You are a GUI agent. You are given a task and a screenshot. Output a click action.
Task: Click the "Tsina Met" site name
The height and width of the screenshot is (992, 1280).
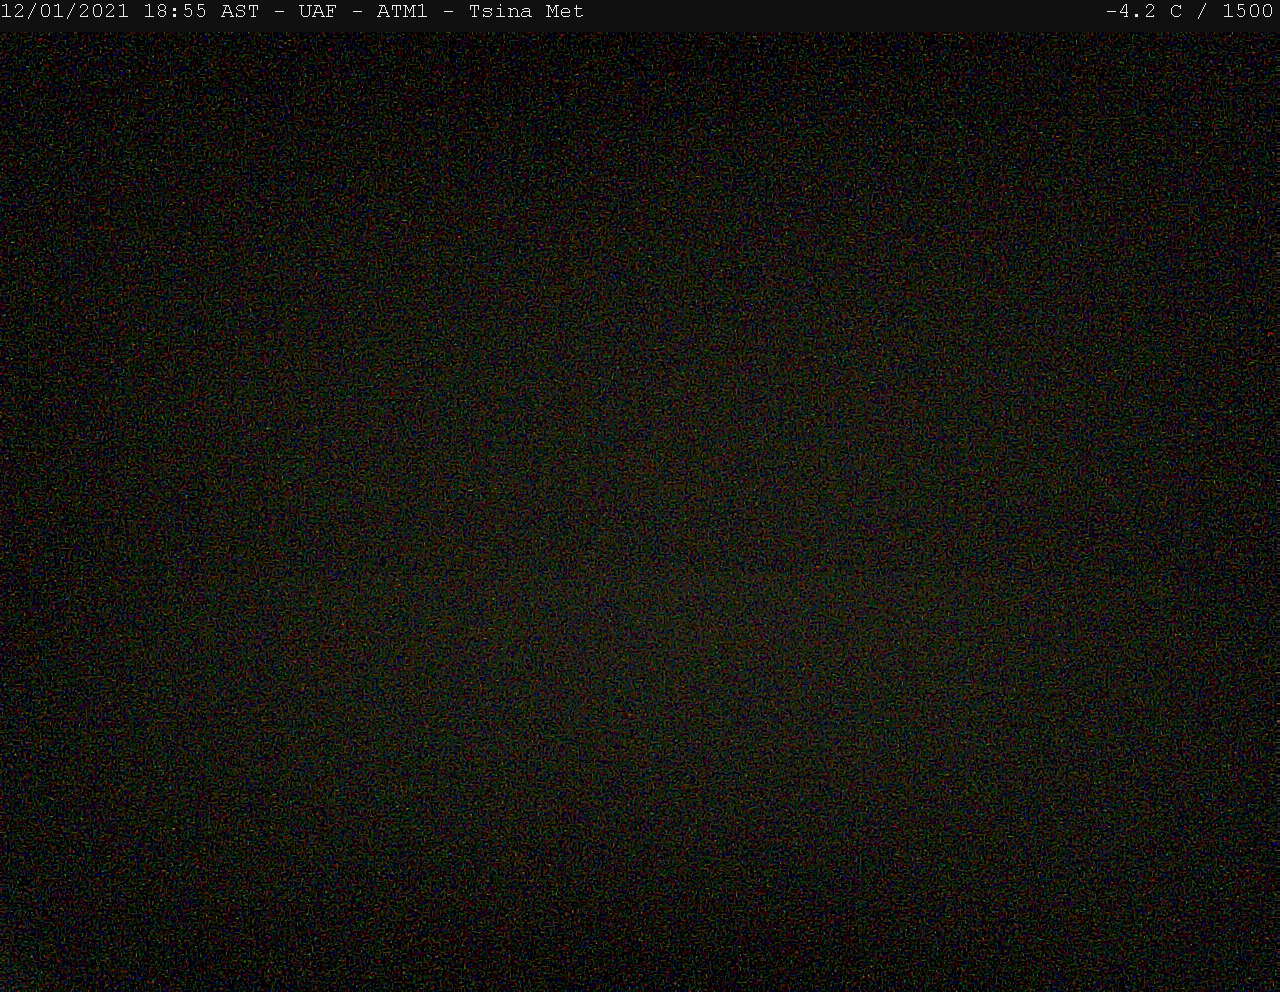coord(526,12)
